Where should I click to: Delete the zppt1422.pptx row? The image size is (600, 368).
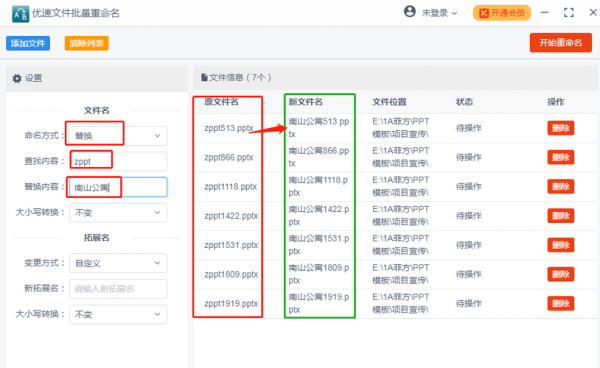[561, 216]
